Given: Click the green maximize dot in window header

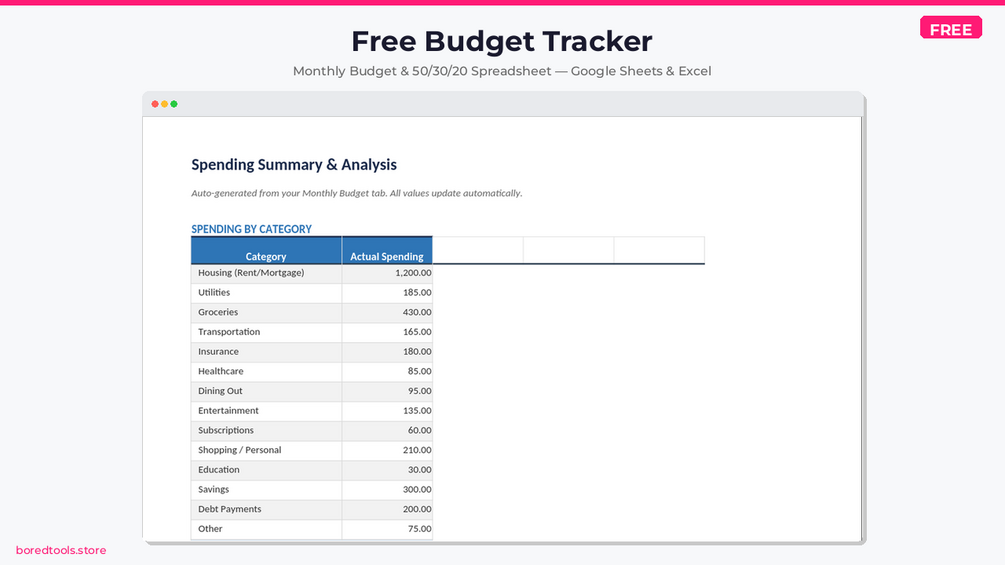Looking at the screenshot, I should click(x=174, y=104).
